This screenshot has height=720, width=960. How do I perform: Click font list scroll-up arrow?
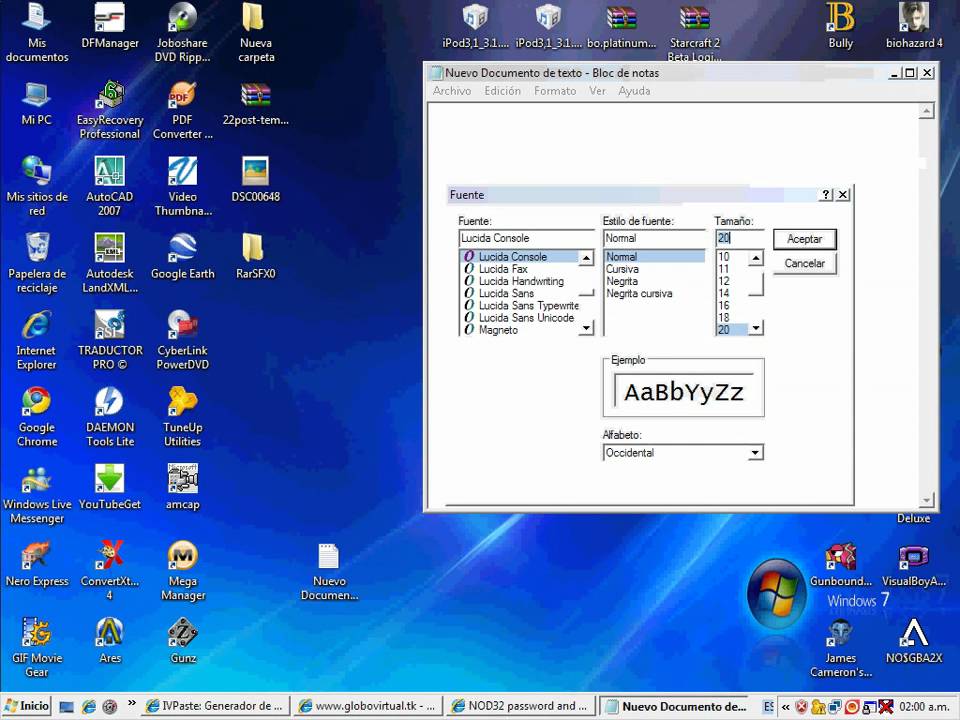click(x=586, y=258)
